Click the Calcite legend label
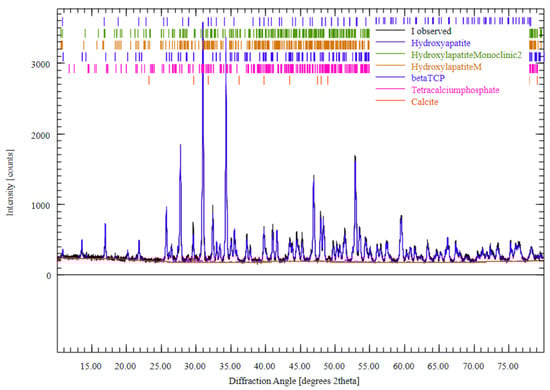The height and width of the screenshot is (390, 550). 424,102
